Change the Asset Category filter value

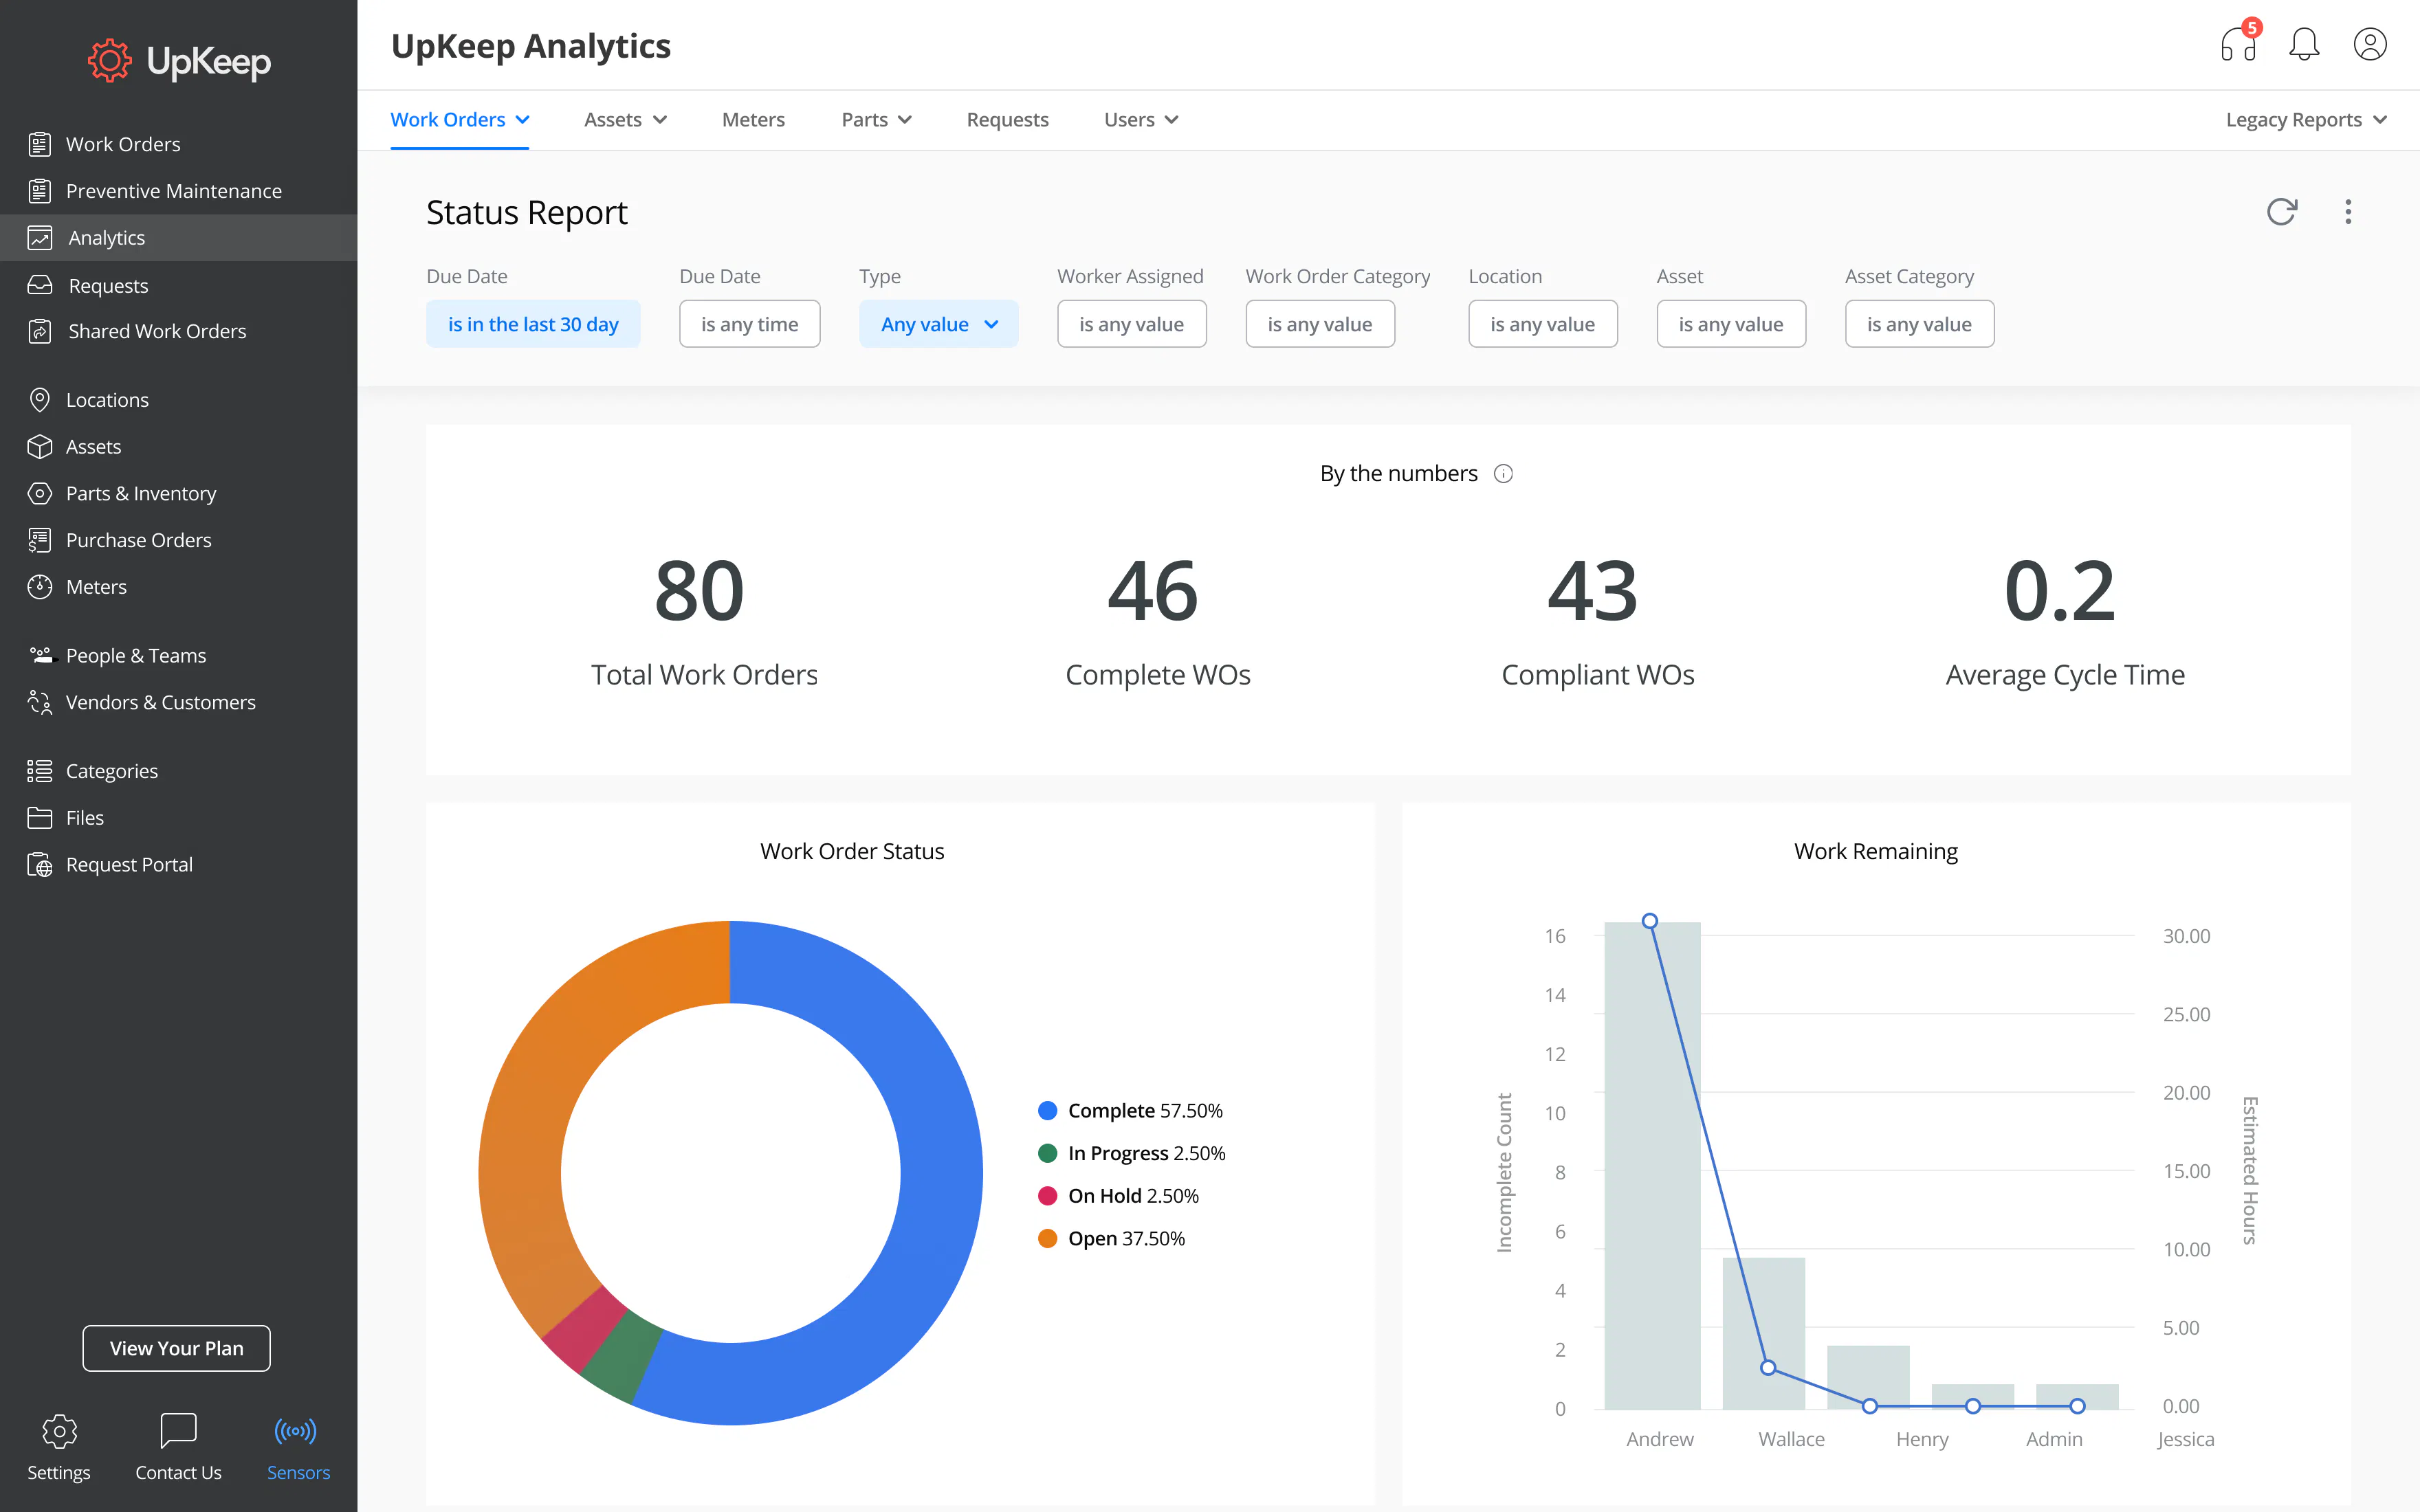1918,323
